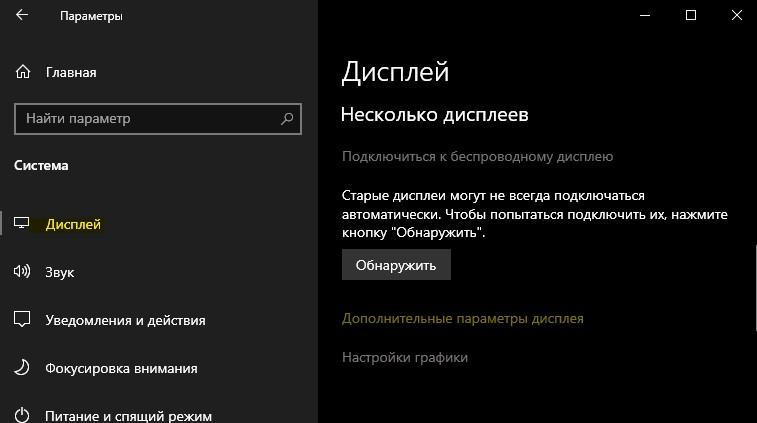Maximize the Параметры window

691,15
